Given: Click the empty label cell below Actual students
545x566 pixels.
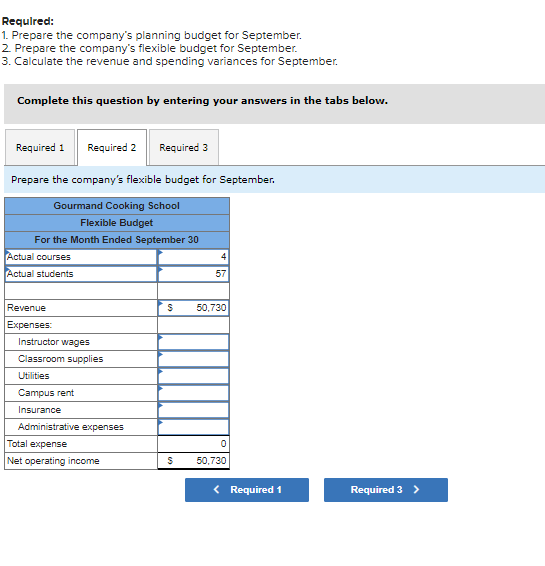Looking at the screenshot, I should pyautogui.click(x=81, y=291).
